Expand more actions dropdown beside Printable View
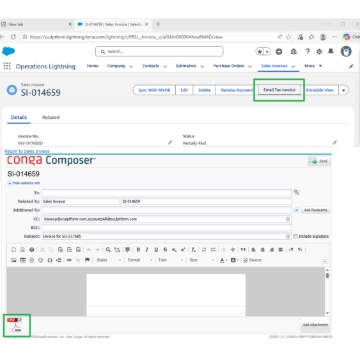Screen dimensions: 360x360 (344, 90)
